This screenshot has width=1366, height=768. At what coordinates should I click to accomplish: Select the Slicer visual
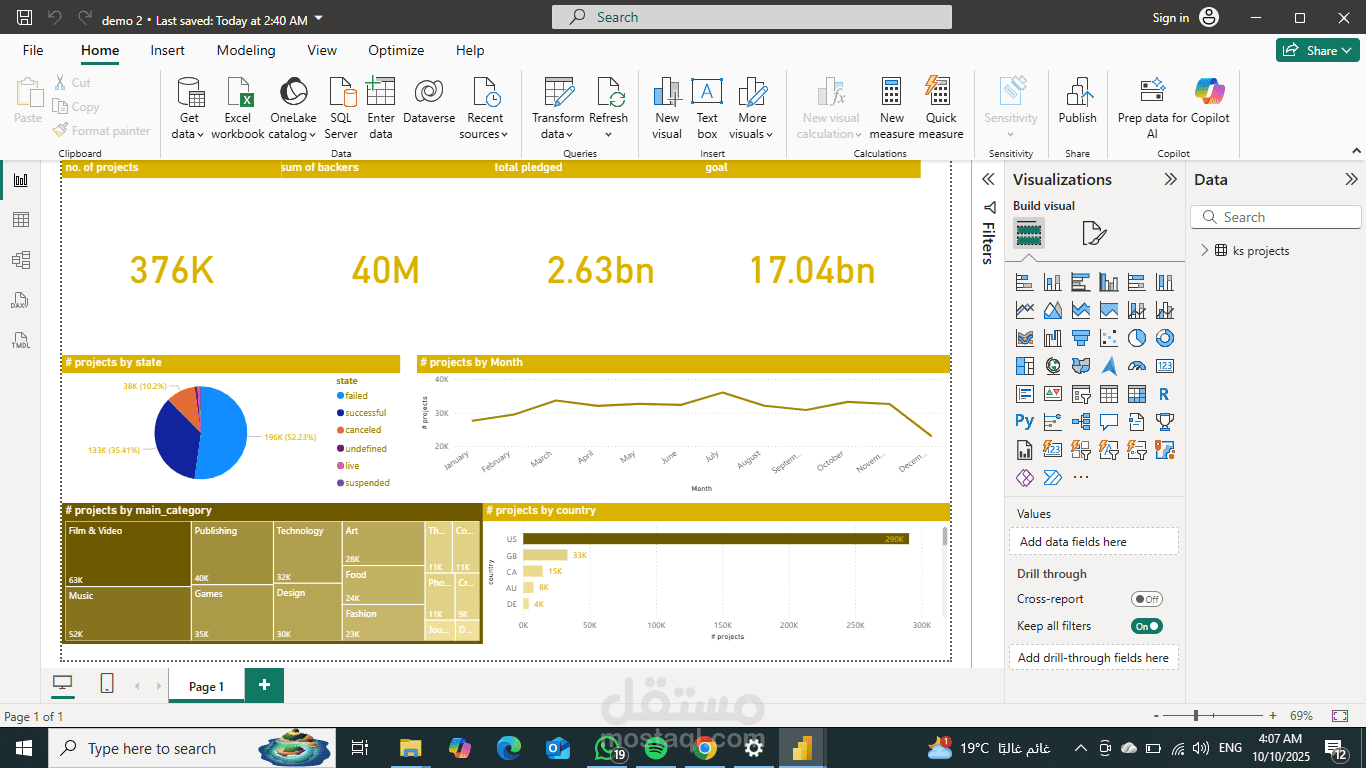pos(1080,394)
